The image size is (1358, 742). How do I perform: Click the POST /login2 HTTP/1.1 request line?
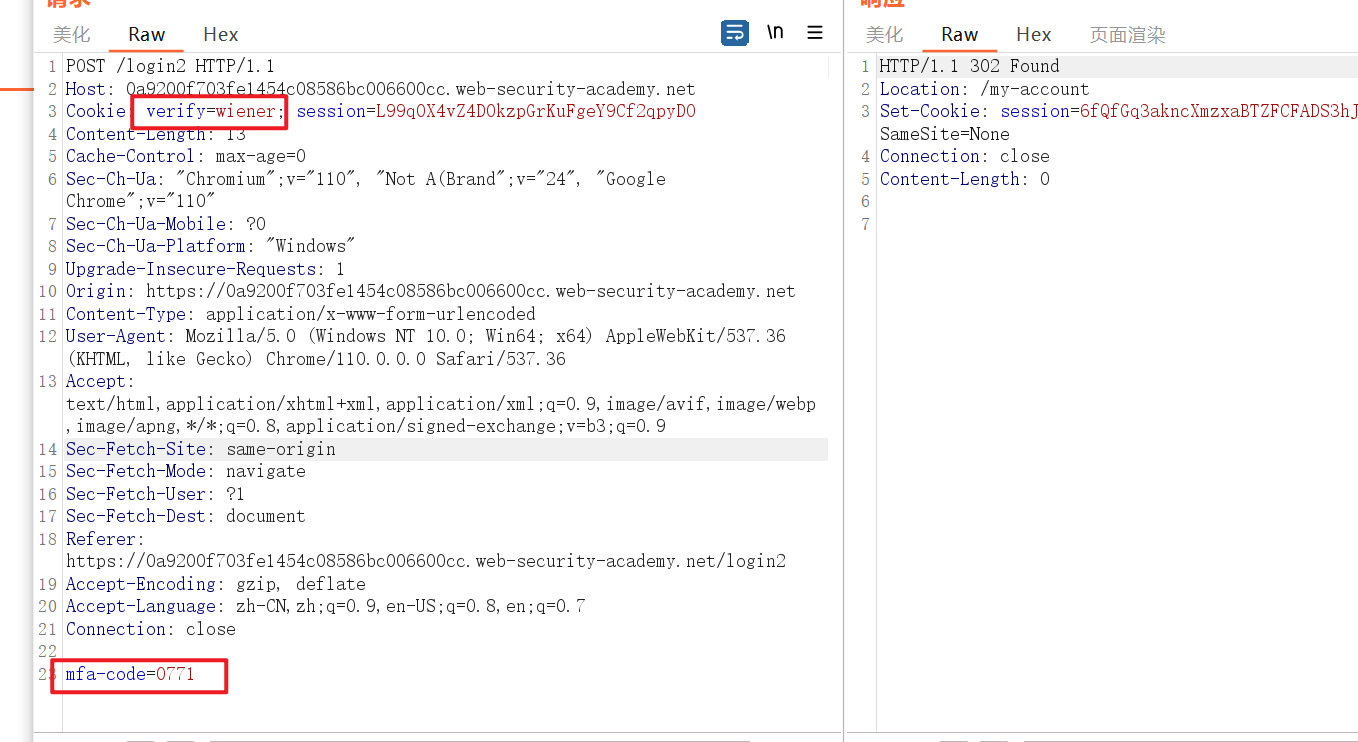[x=170, y=66]
